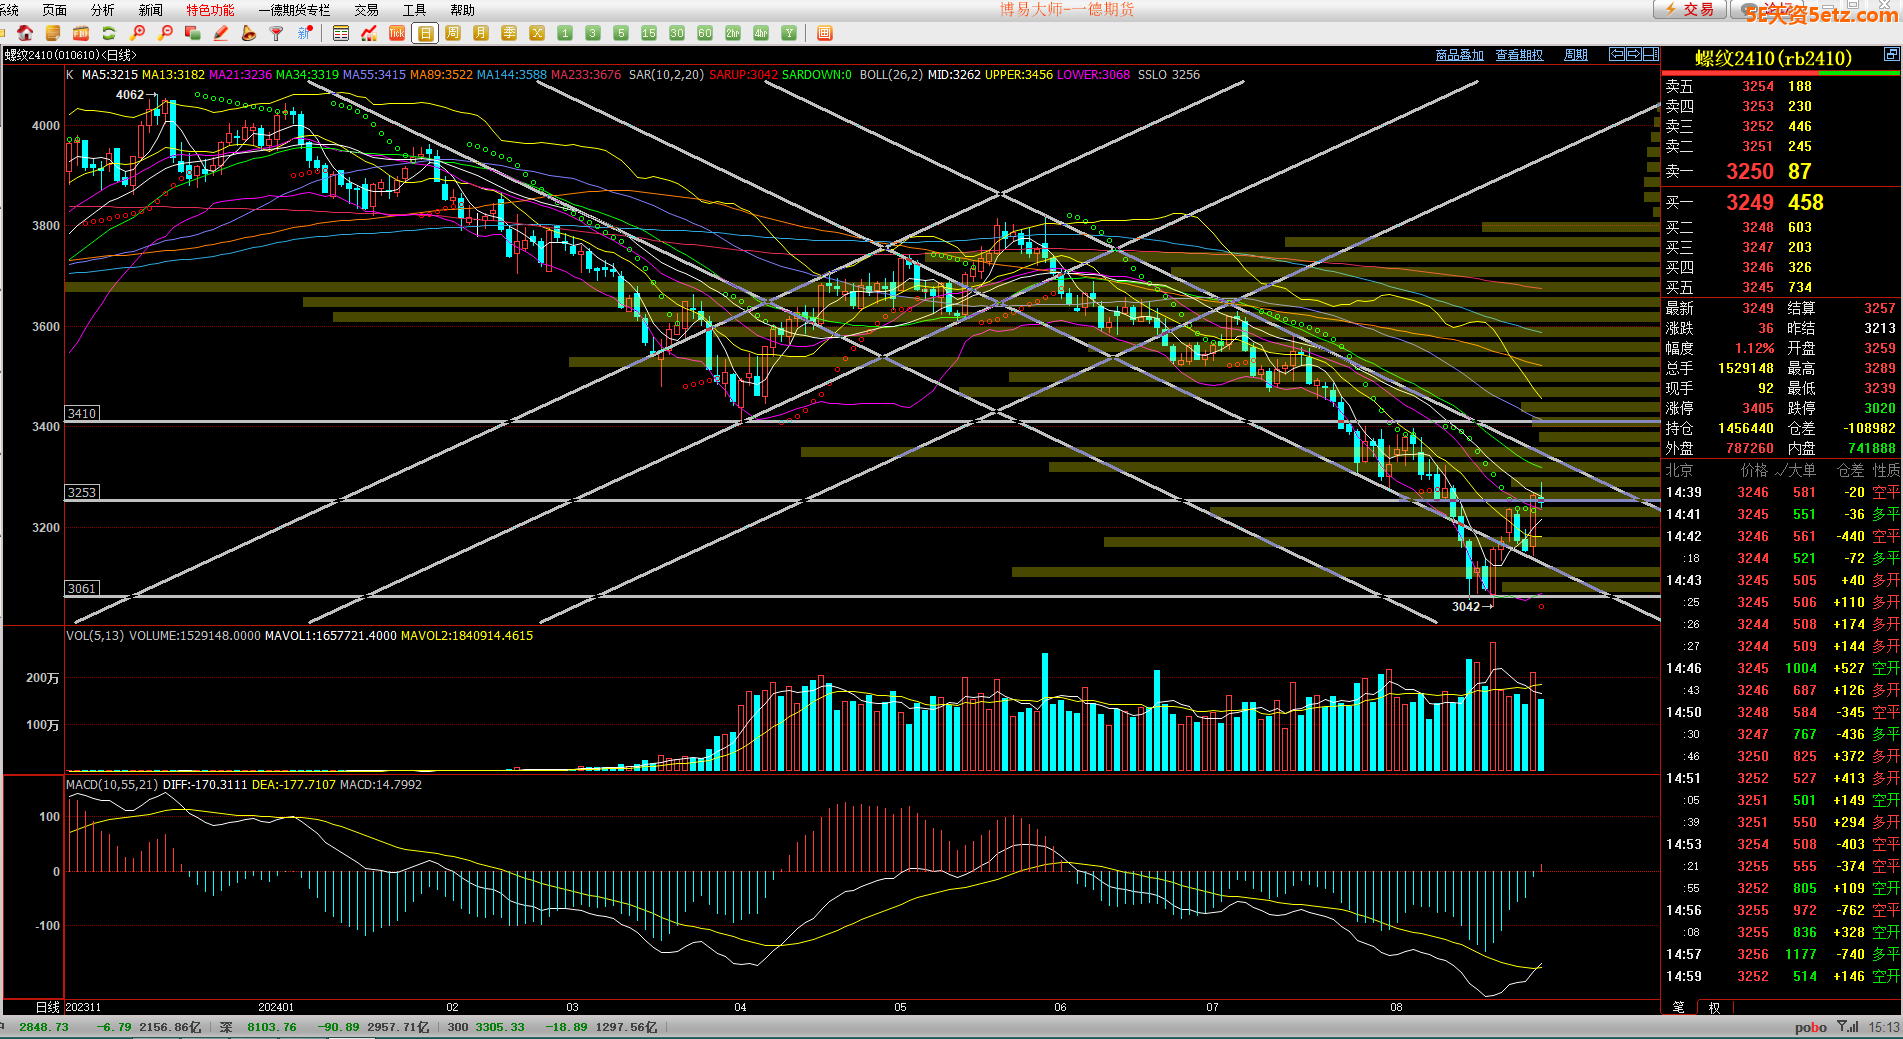Toggle the side panel layout icon
Screen dimensions: 1903x1039
point(1650,55)
